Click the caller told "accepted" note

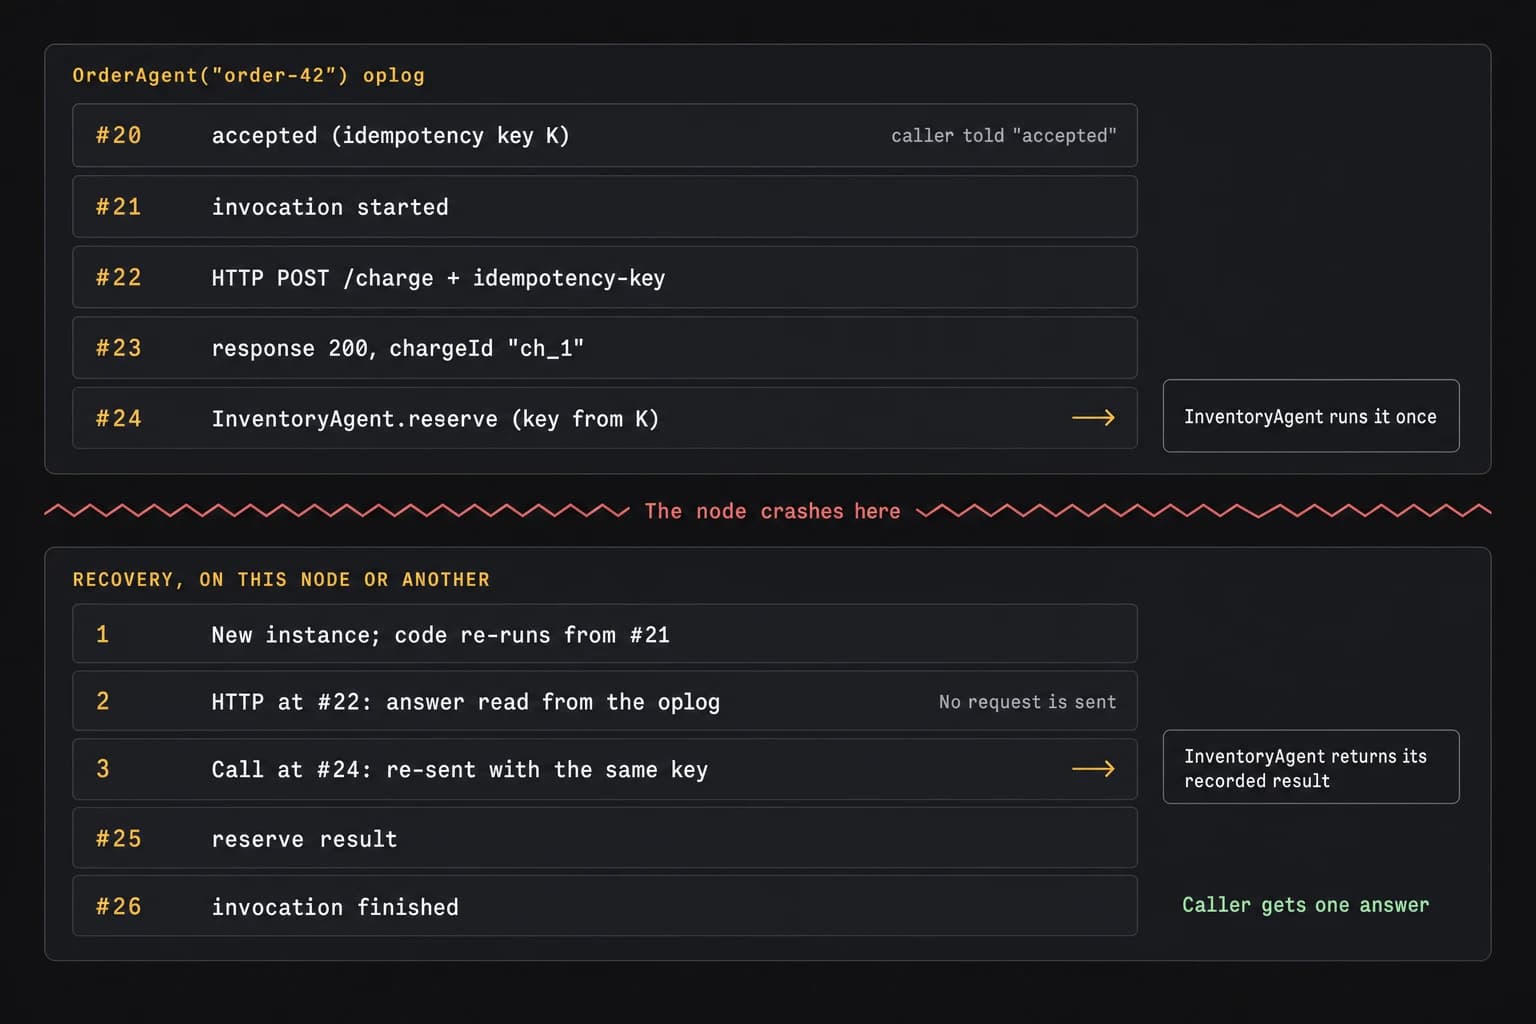pyautogui.click(x=1003, y=135)
